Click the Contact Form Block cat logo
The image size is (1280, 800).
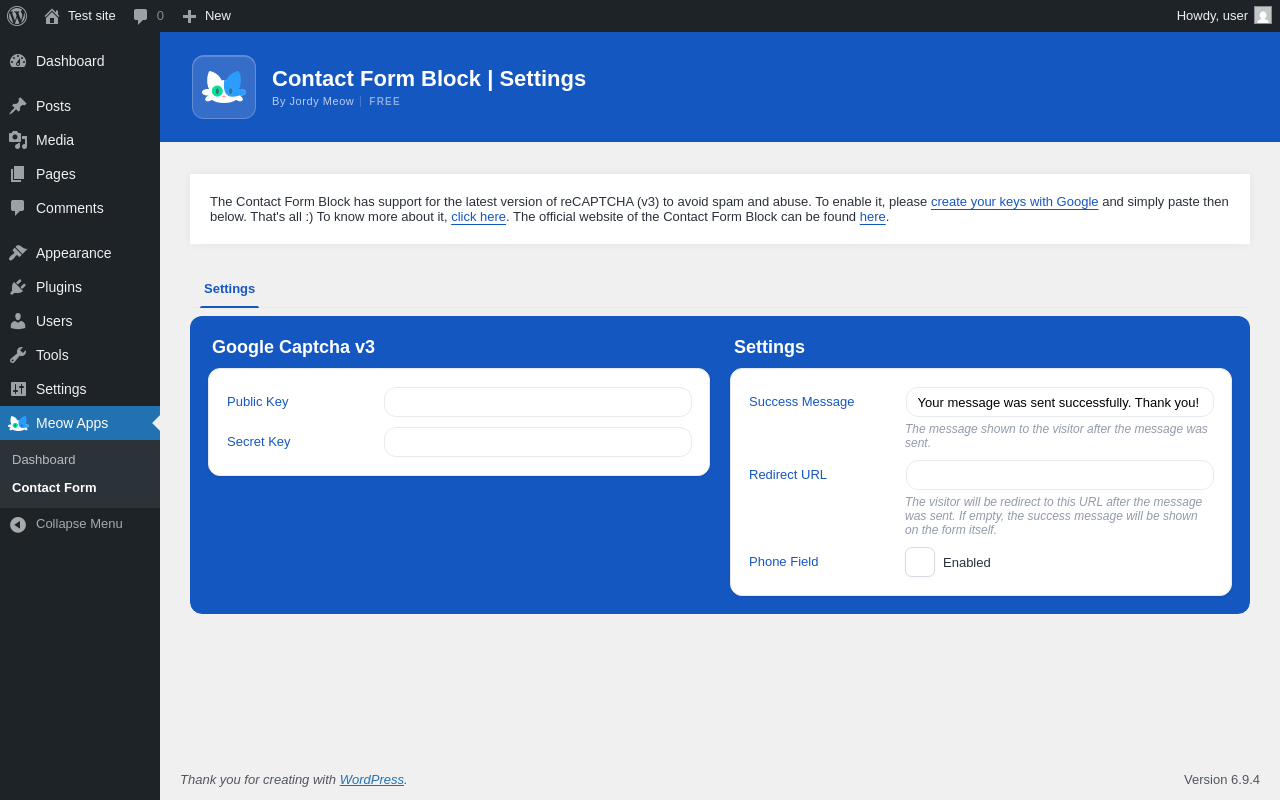pyautogui.click(x=224, y=87)
